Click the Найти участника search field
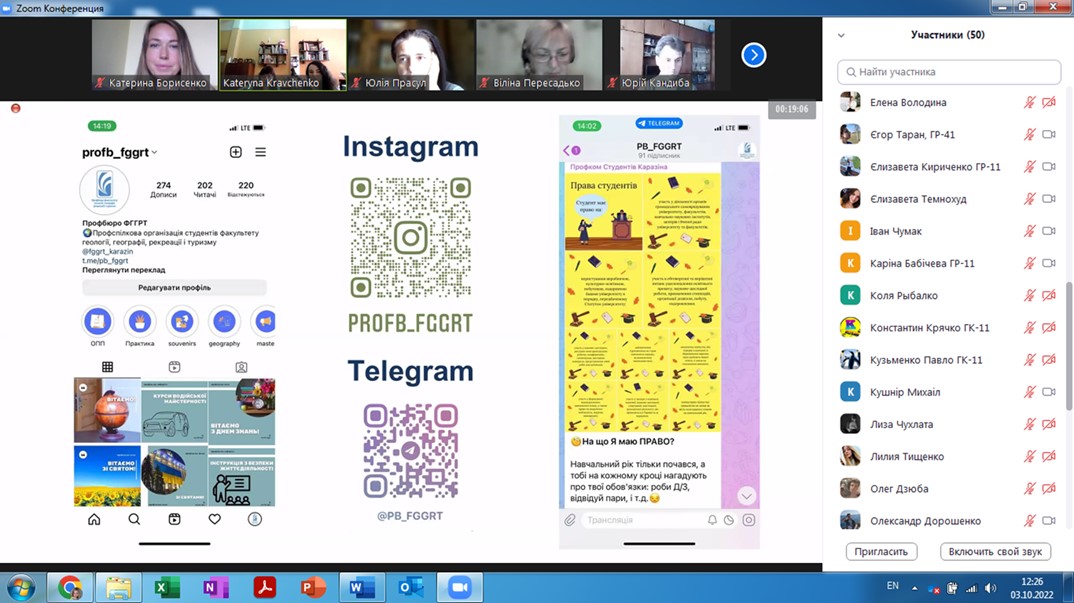1074x603 pixels. tap(948, 72)
